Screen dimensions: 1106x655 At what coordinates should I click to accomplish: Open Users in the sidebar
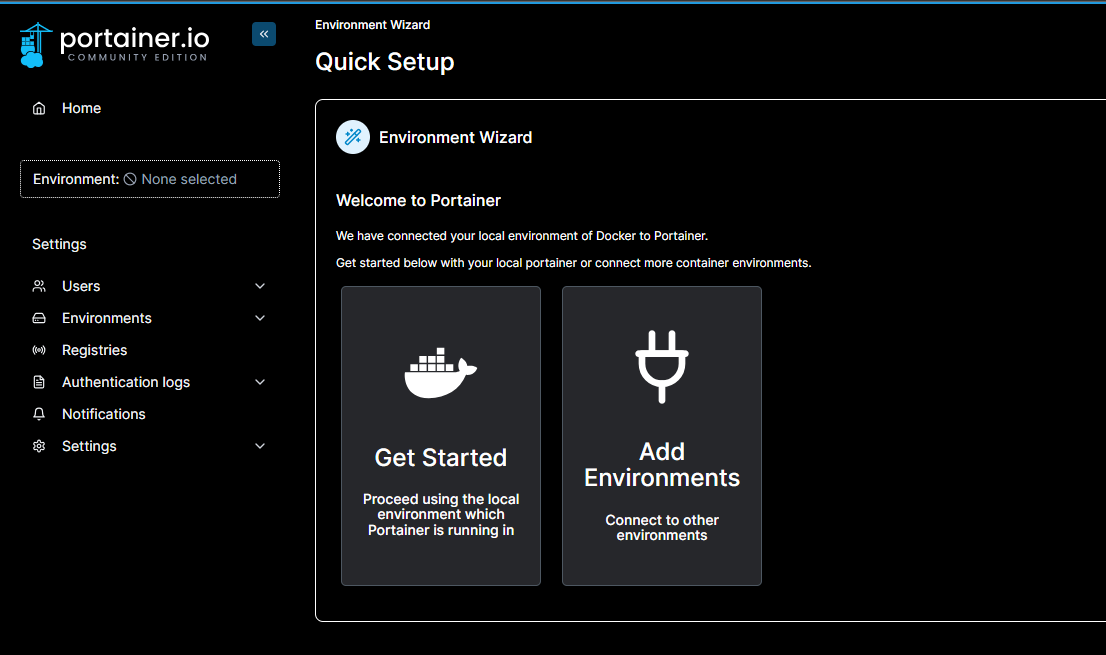click(x=81, y=286)
